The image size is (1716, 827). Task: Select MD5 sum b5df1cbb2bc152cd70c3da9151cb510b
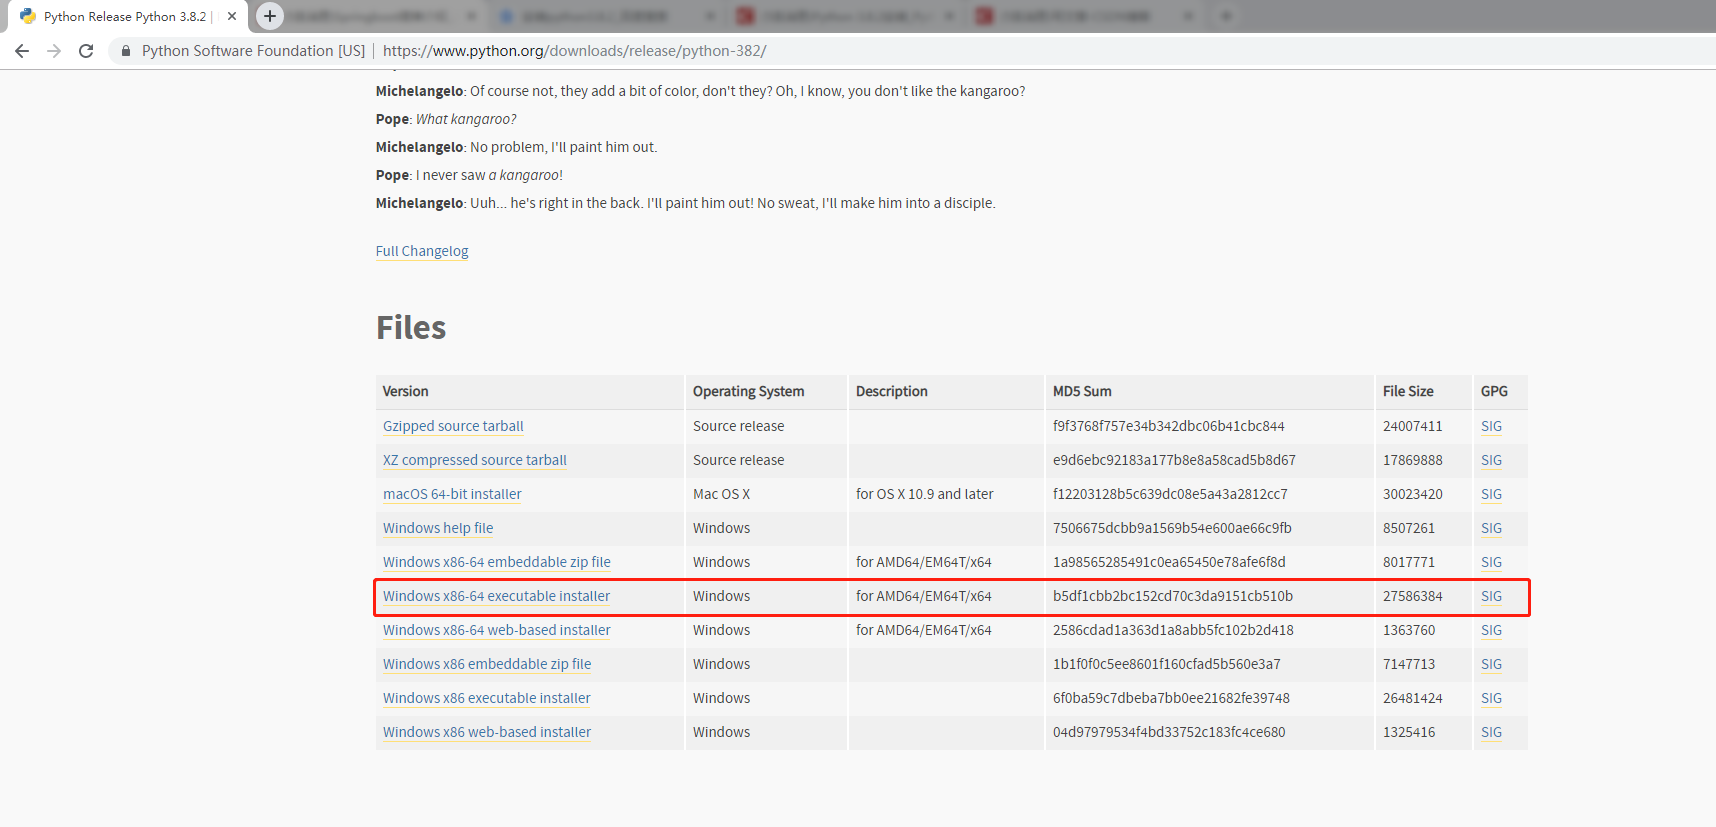pyautogui.click(x=1173, y=596)
